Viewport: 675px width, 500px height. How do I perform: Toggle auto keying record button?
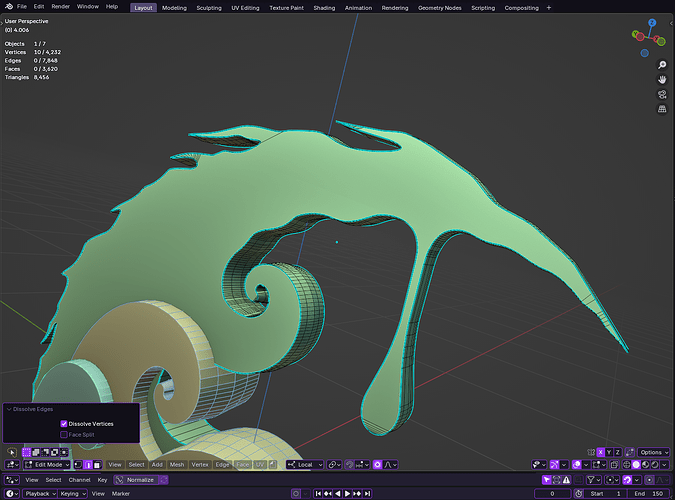[296, 494]
